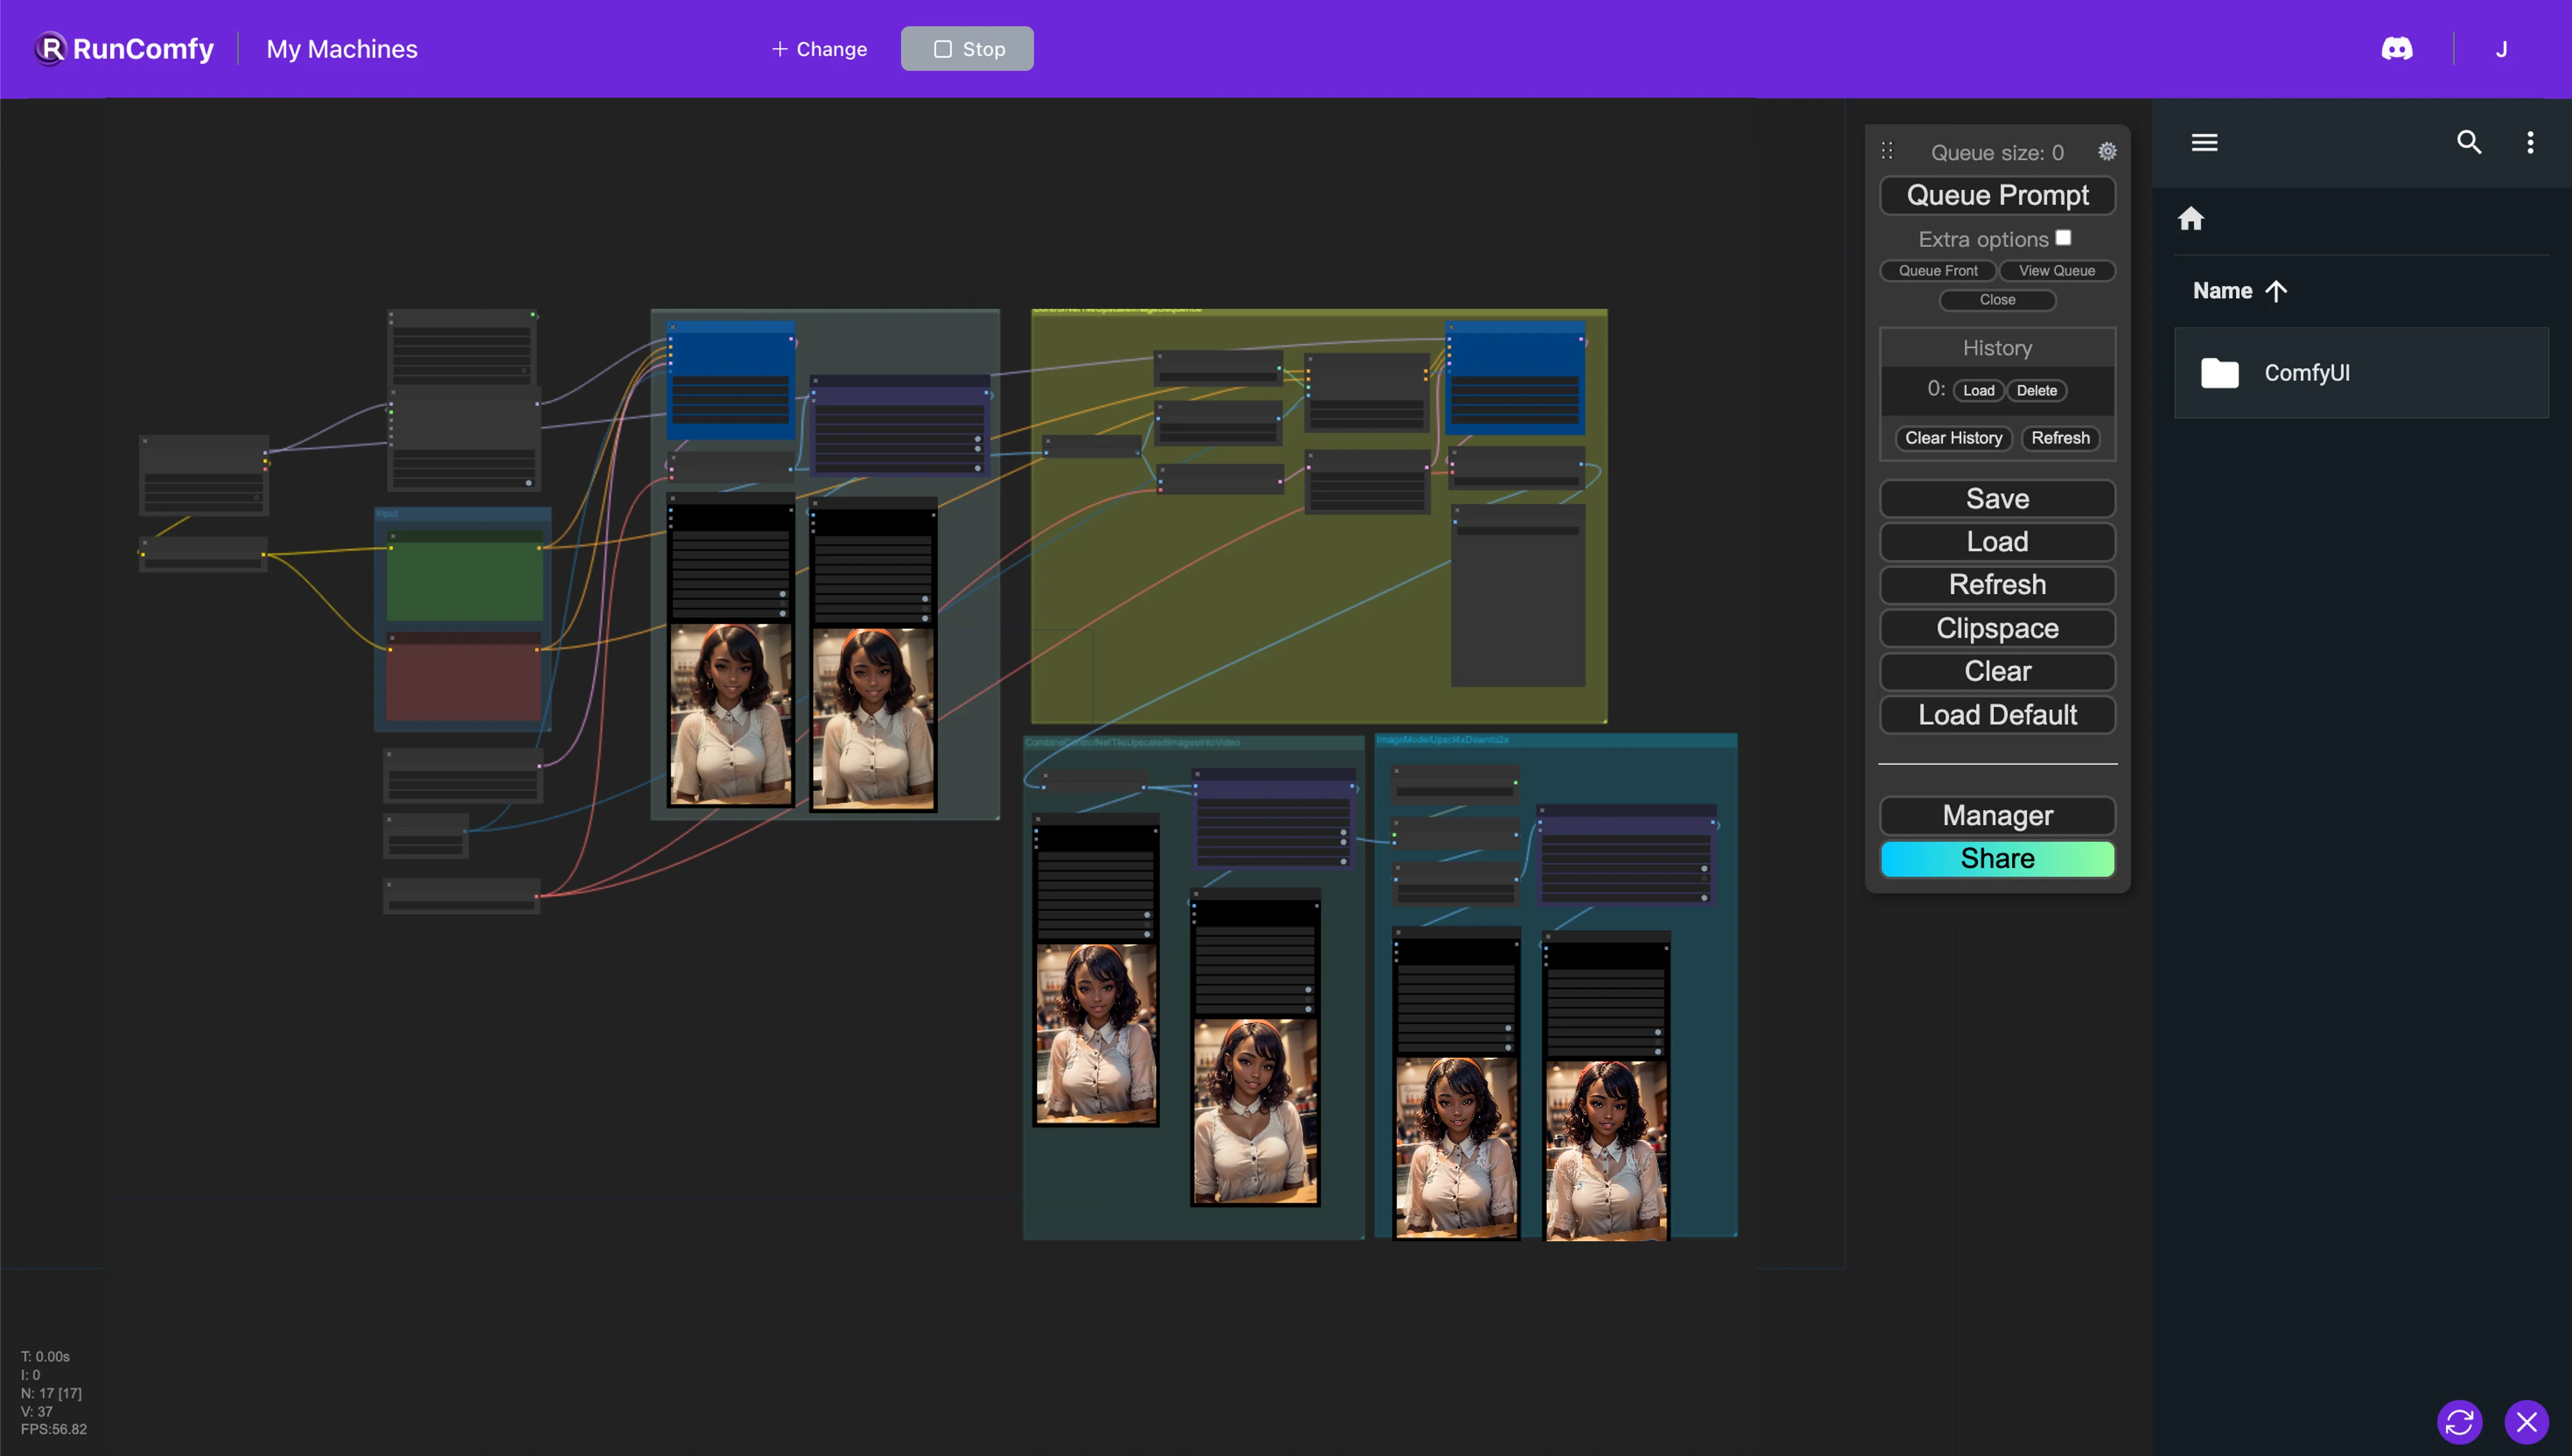2572x1456 pixels.
Task: Enable the Extra options checkbox
Action: point(2063,238)
